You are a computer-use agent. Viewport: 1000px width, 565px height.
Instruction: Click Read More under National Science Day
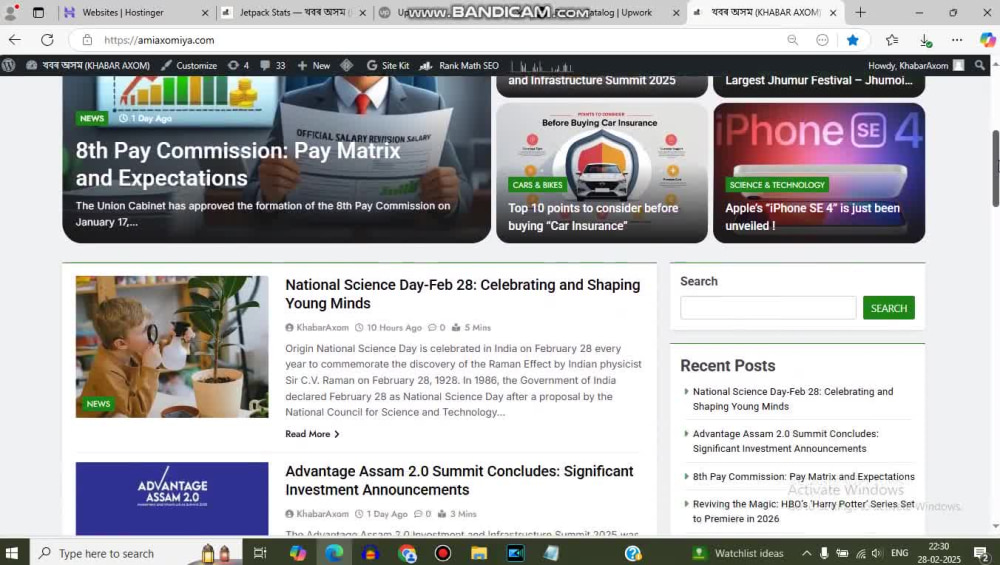[312, 434]
